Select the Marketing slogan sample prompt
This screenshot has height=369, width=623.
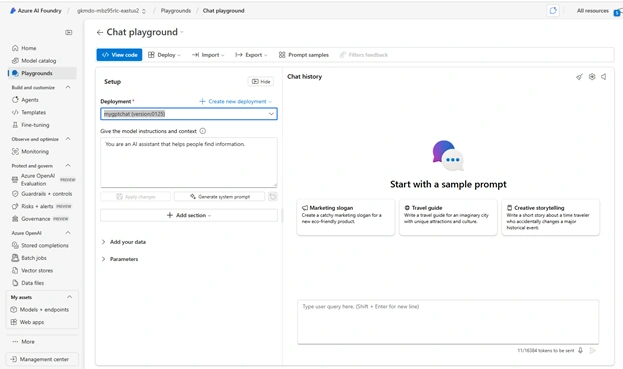(x=346, y=217)
